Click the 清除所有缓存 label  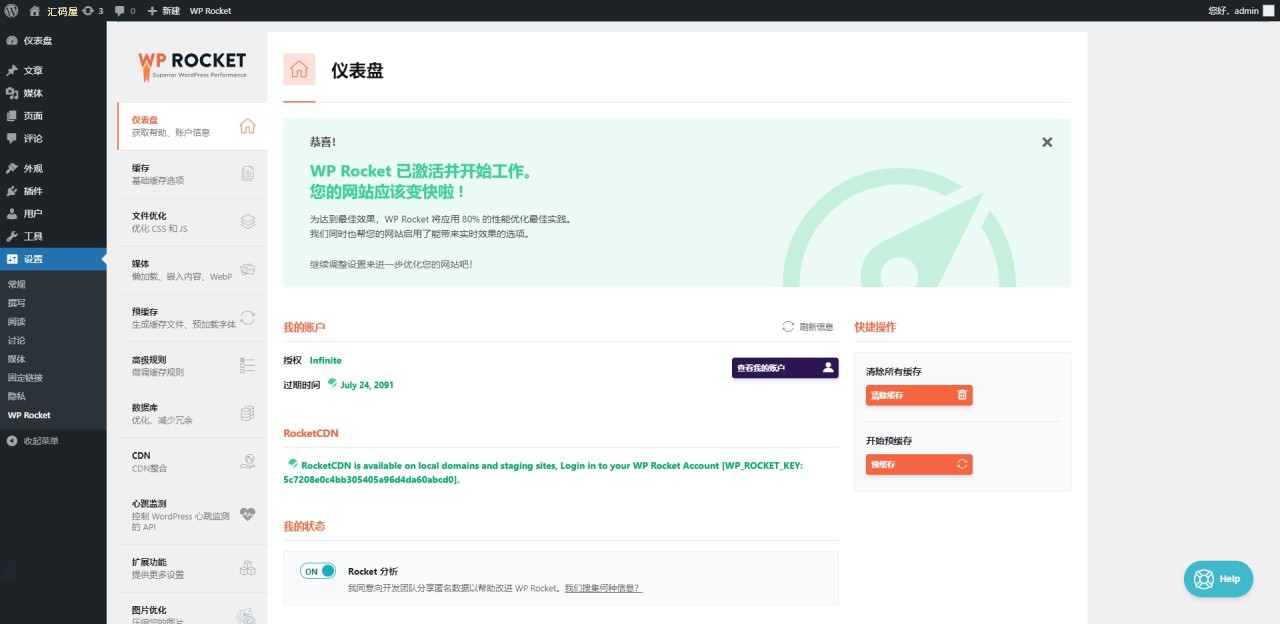(x=894, y=372)
